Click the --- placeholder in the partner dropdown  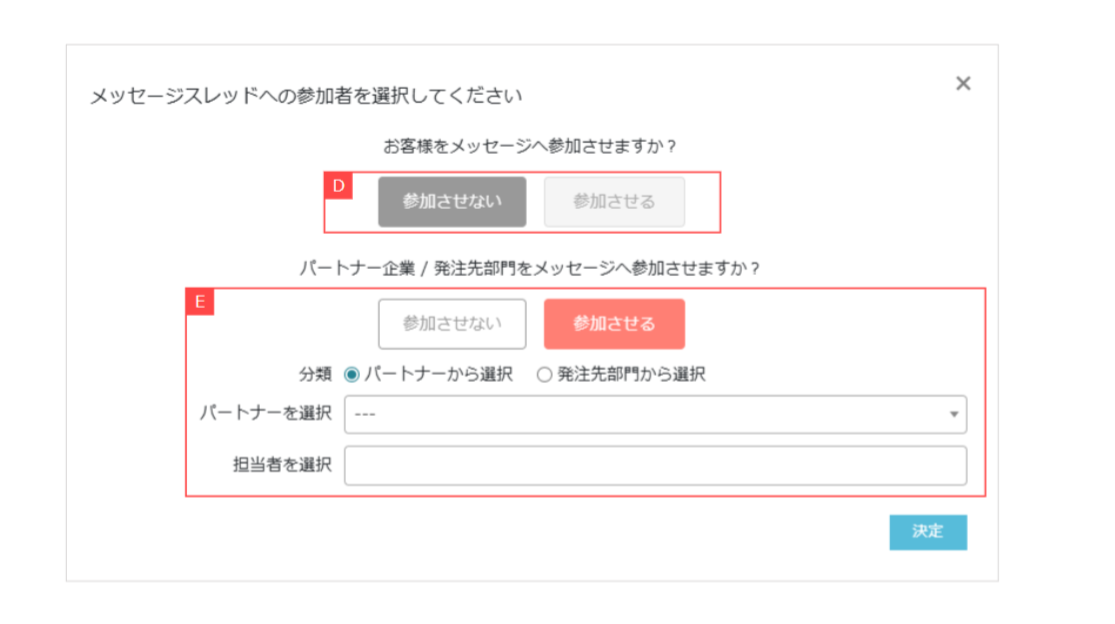[365, 415]
